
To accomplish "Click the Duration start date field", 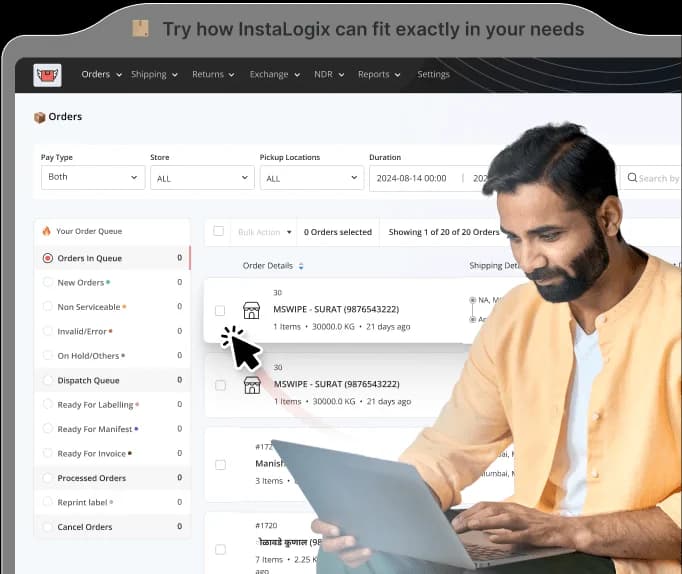I will click(x=411, y=178).
